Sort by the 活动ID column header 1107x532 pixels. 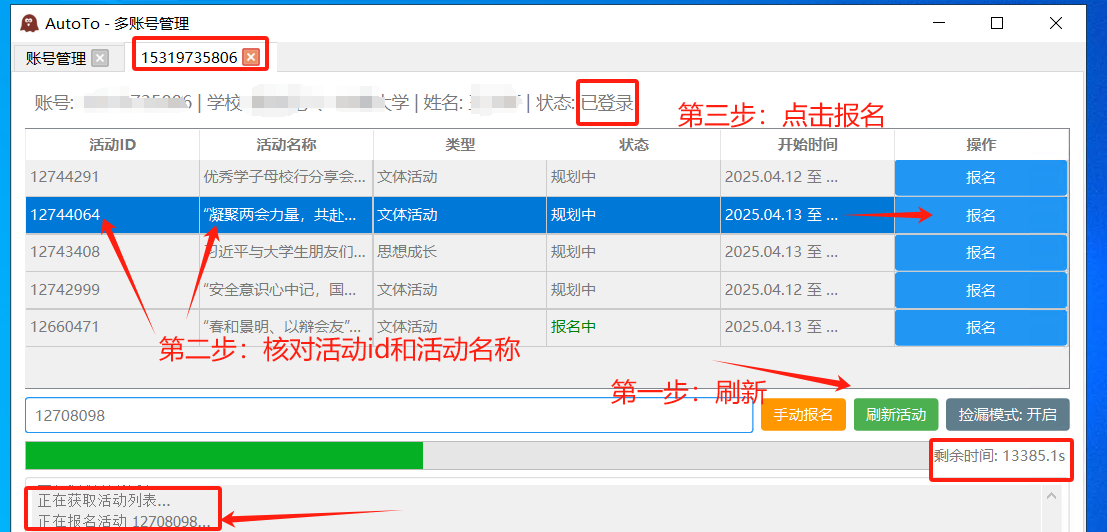tap(112, 145)
